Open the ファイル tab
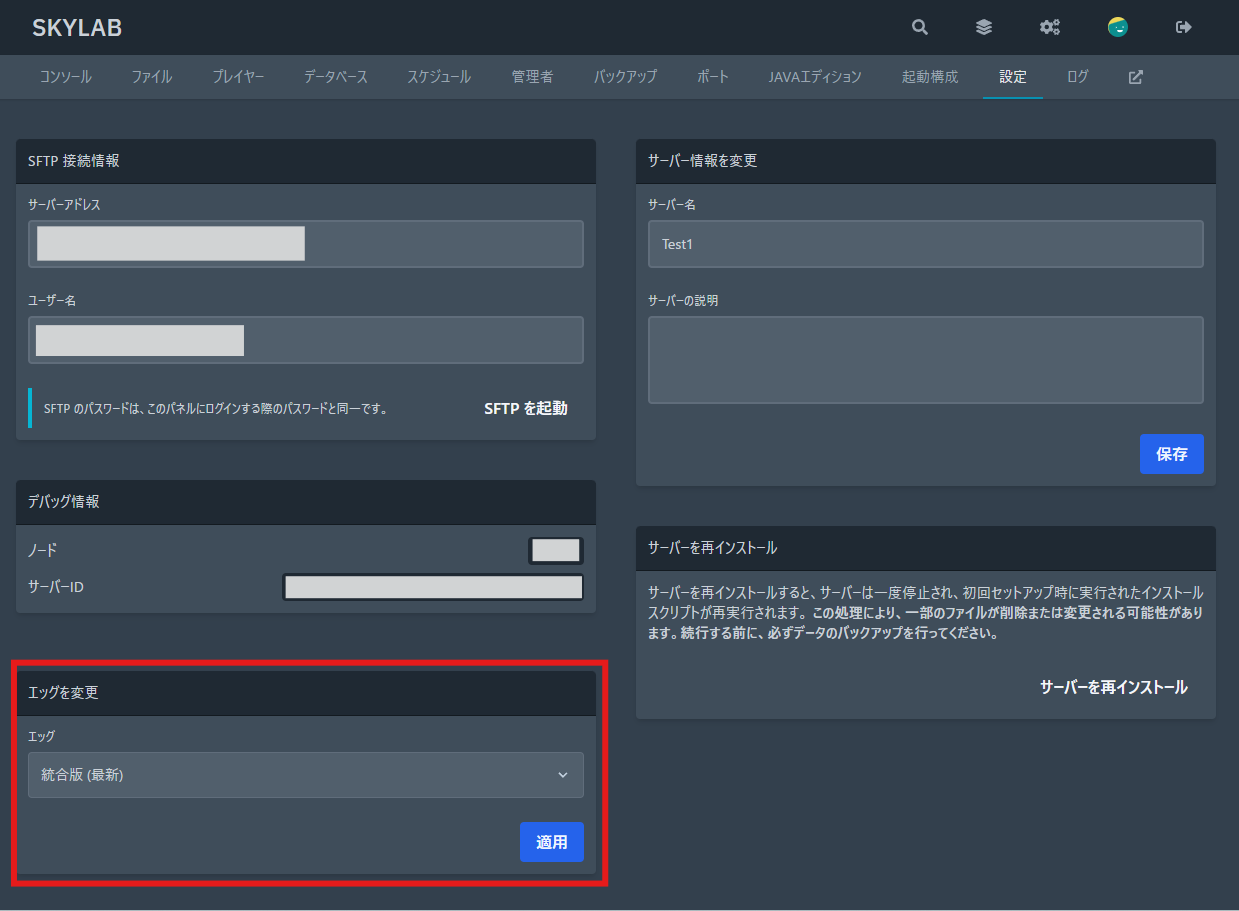Image resolution: width=1239 pixels, height=911 pixels. point(152,77)
